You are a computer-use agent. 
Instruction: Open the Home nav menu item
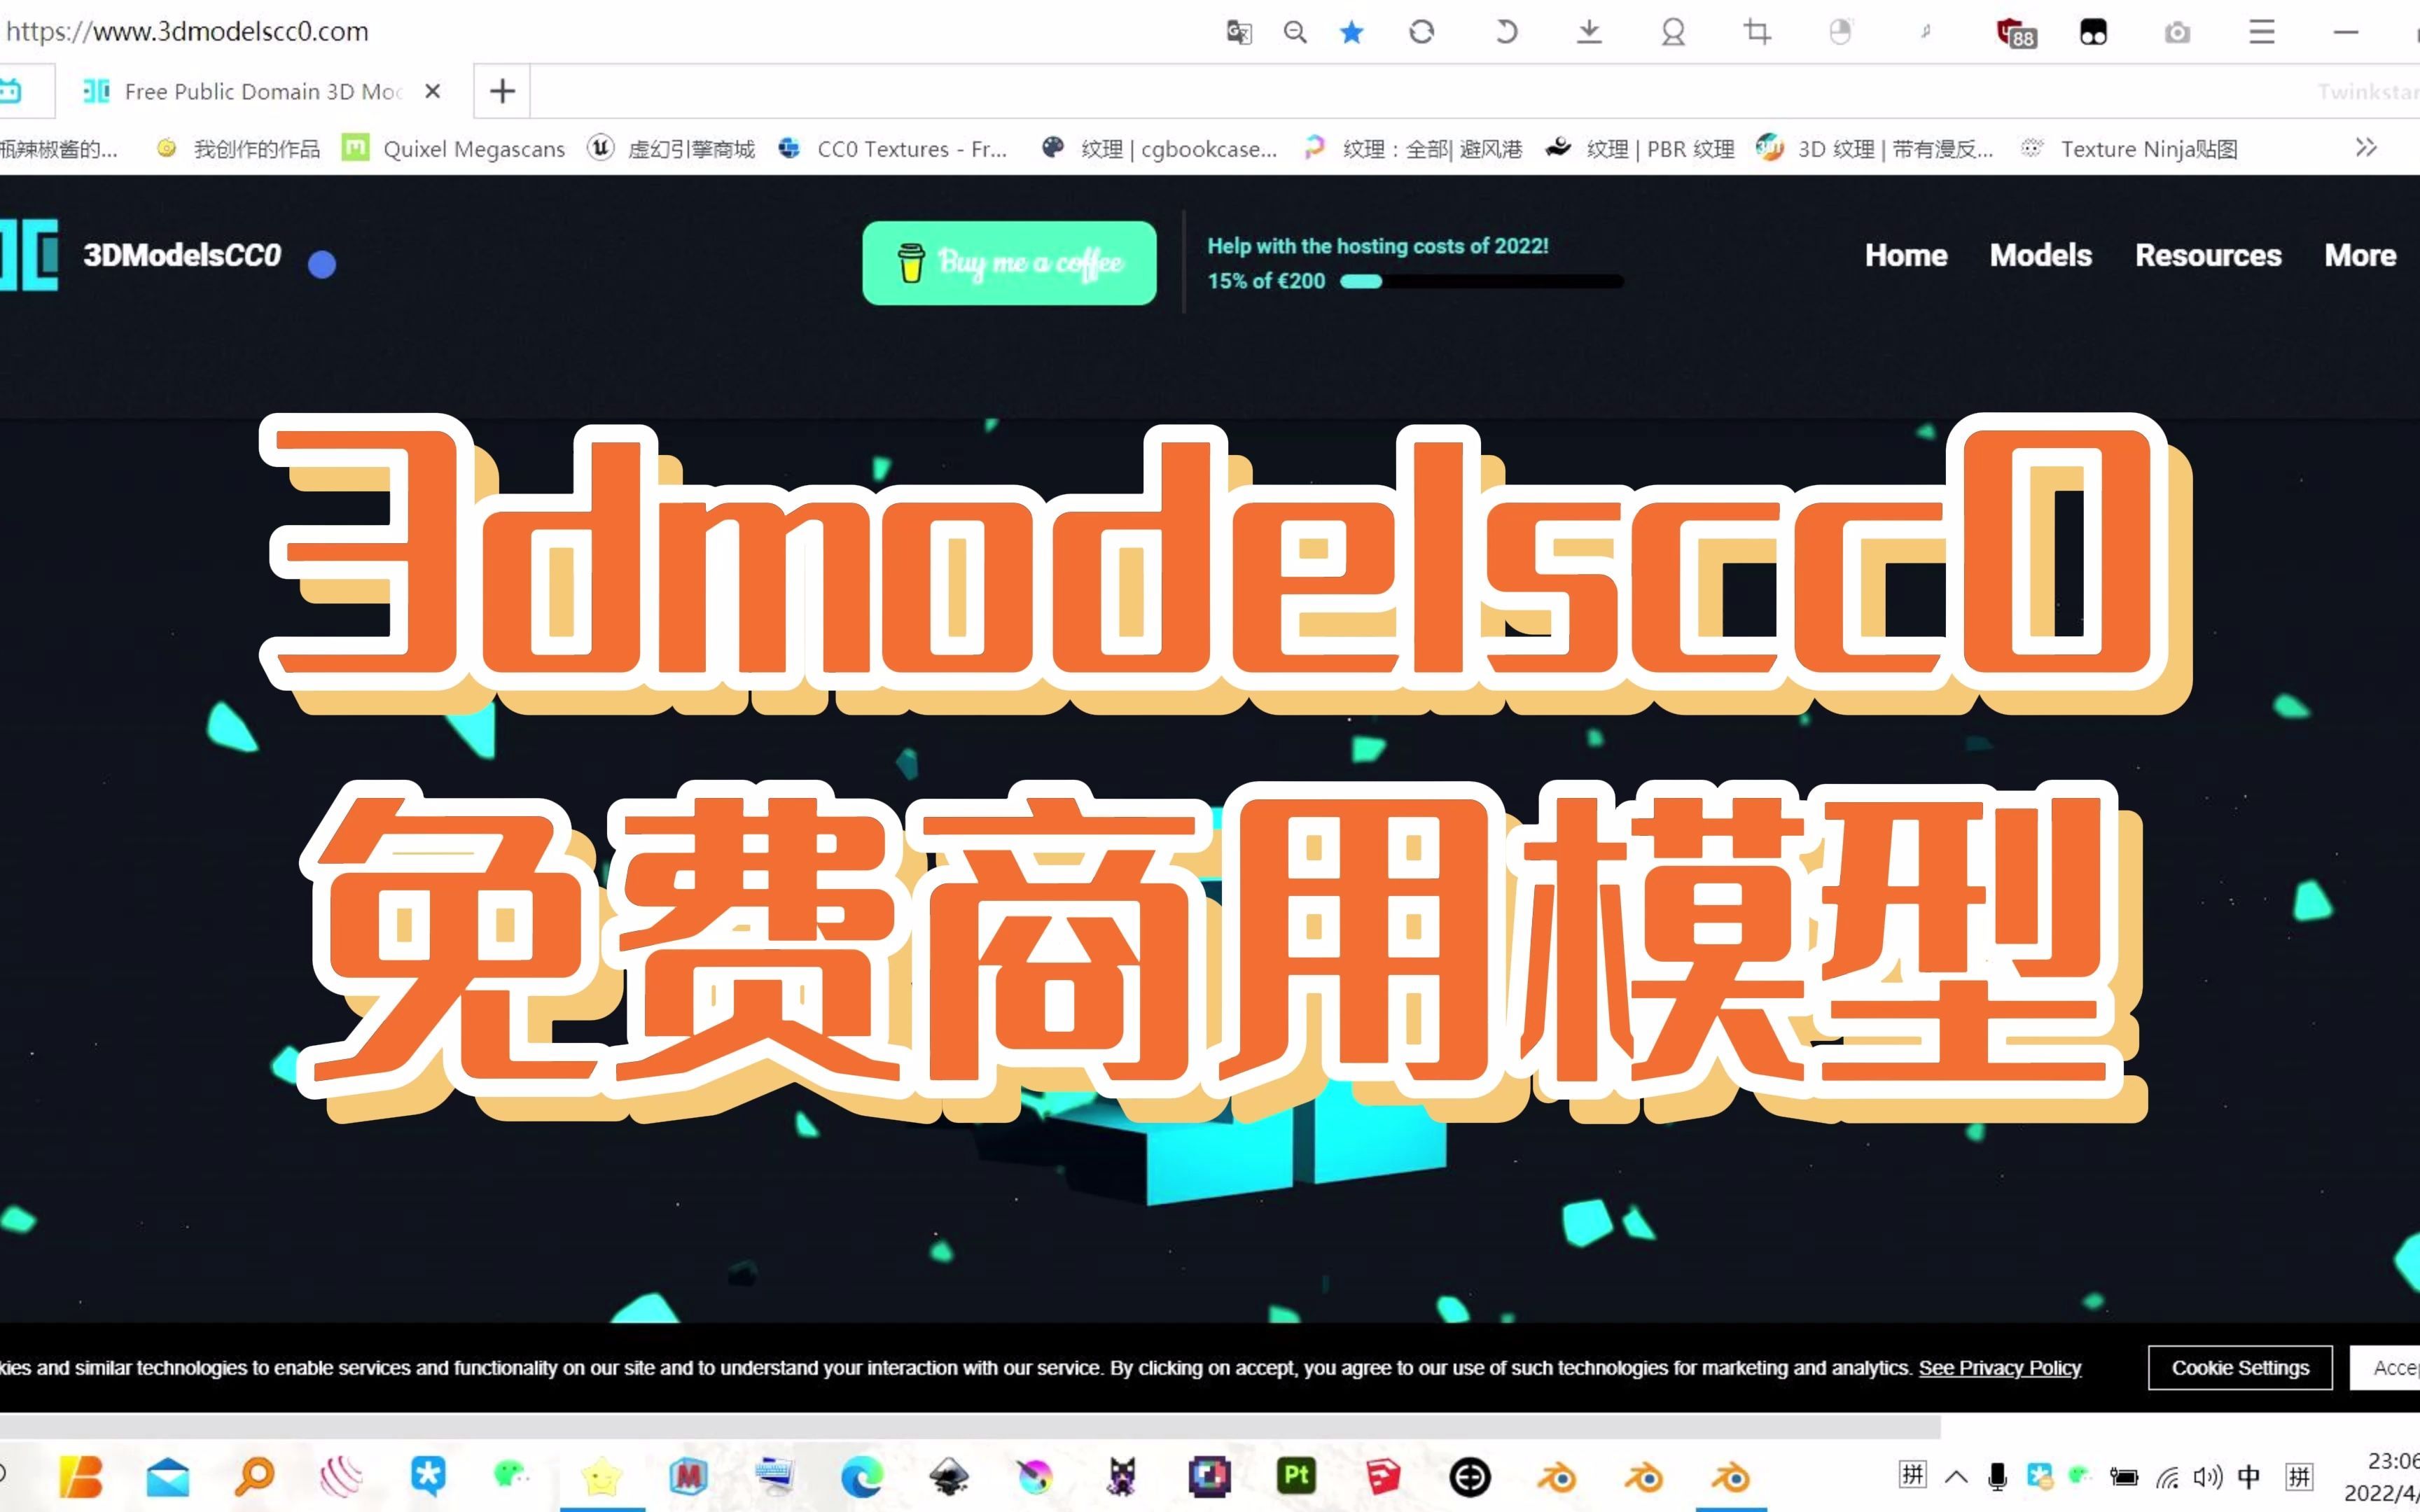click(1906, 256)
